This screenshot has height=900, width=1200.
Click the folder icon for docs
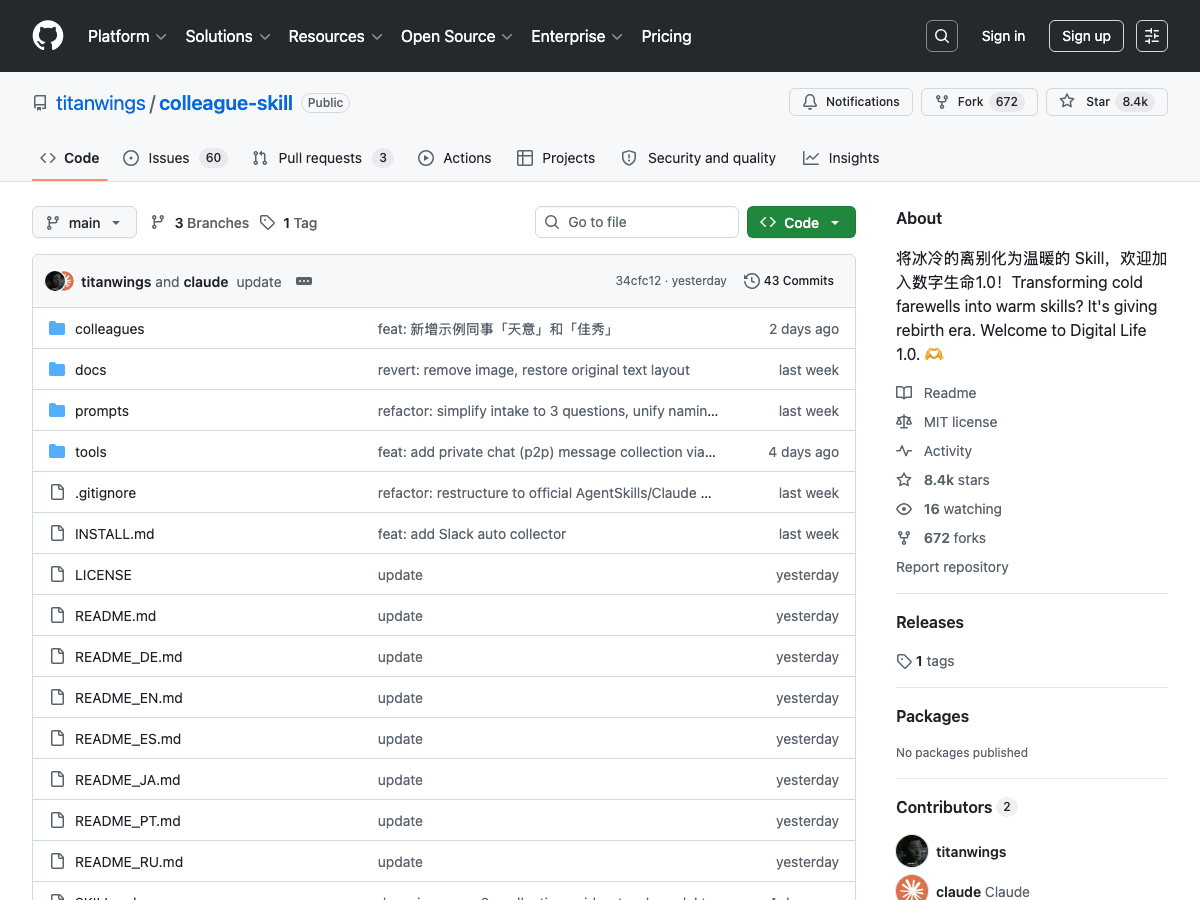tap(57, 370)
